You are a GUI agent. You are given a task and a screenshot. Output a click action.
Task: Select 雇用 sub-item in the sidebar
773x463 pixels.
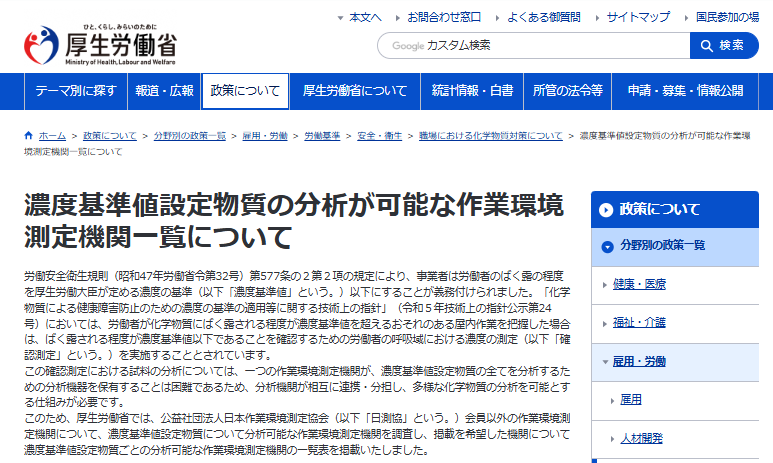630,400
